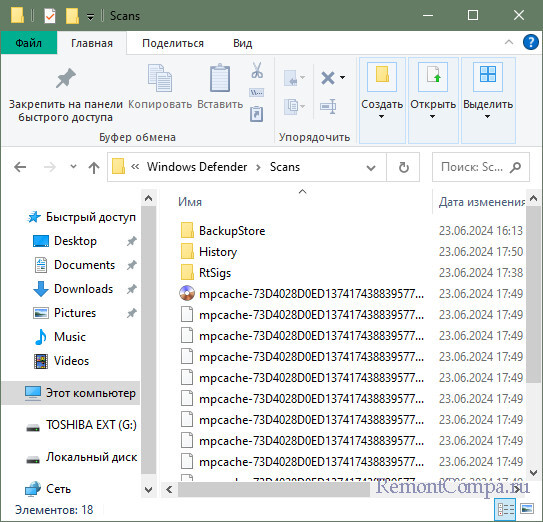Click the horizontal scrollbar left arrow

[169, 490]
